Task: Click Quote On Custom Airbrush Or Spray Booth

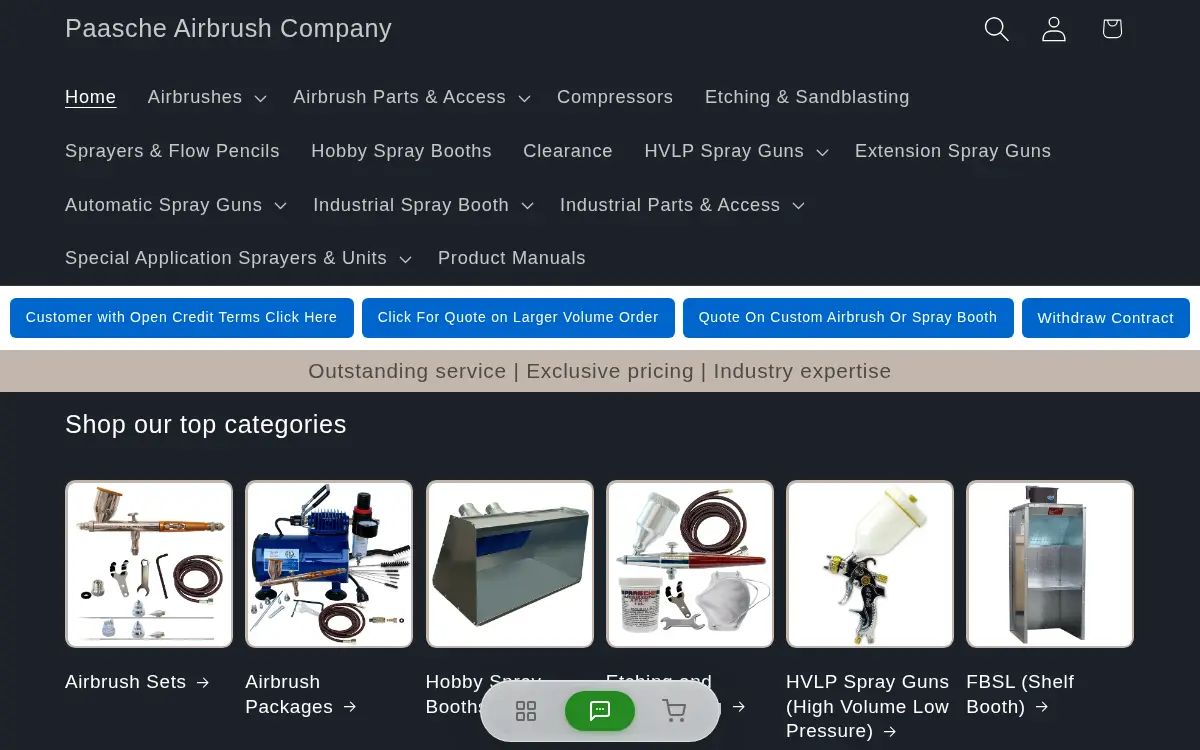Action: (x=848, y=318)
